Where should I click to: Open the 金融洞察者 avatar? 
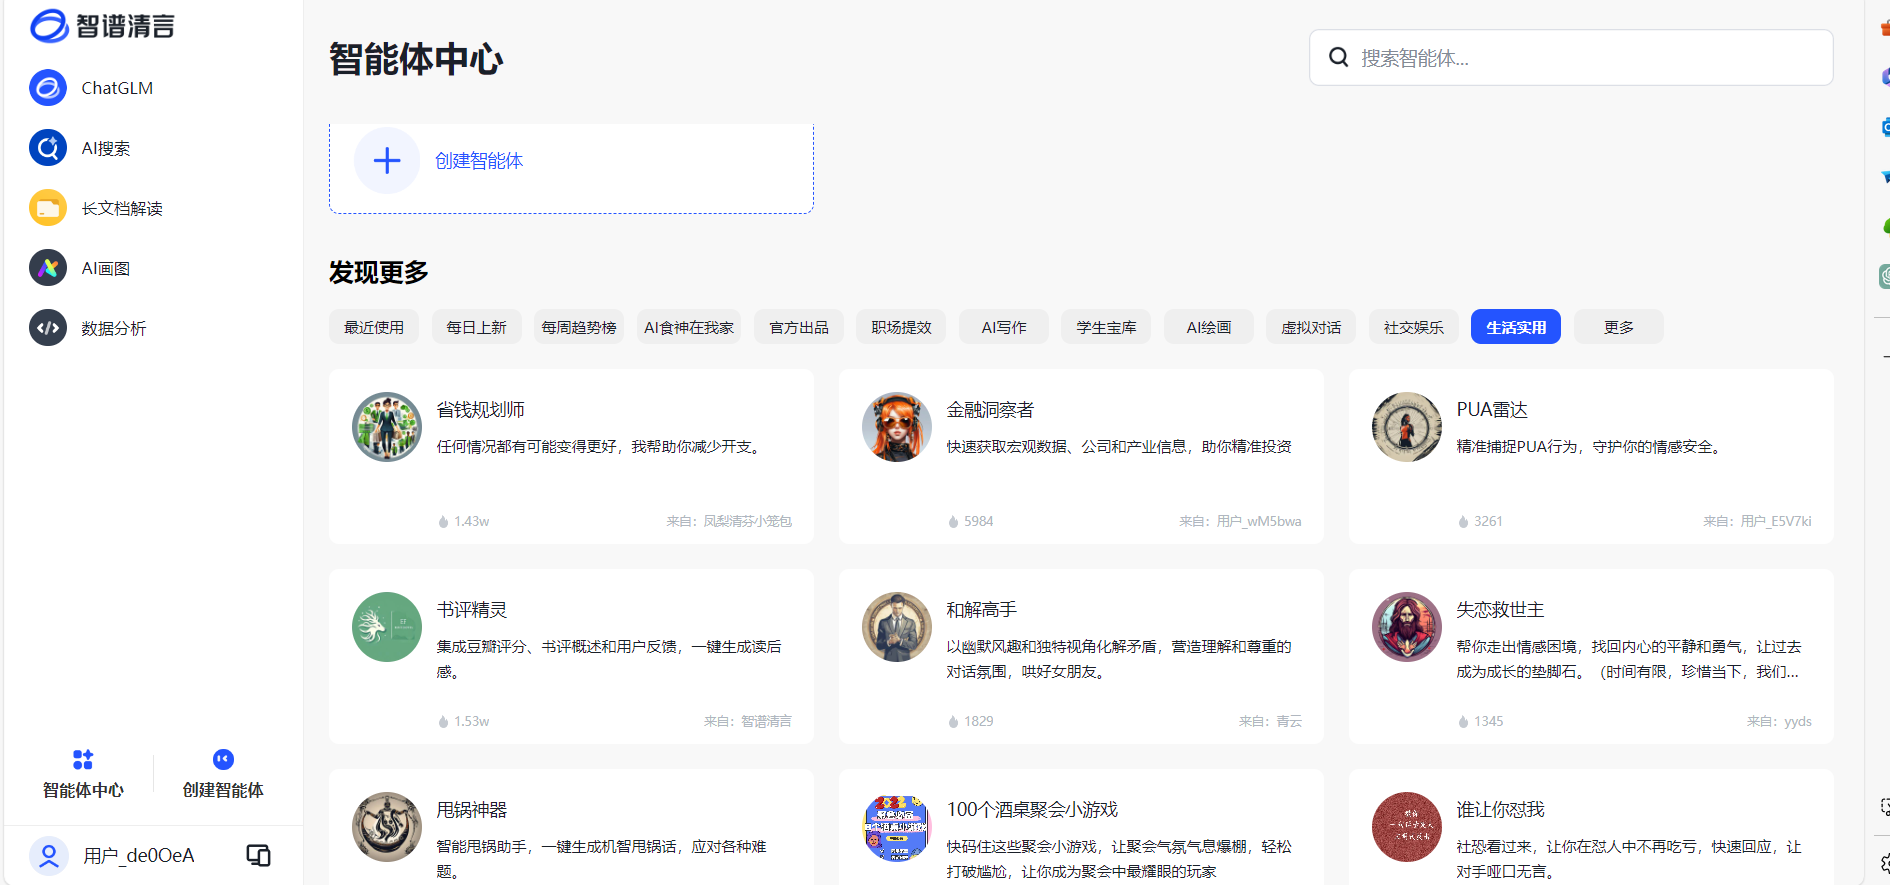click(x=897, y=427)
